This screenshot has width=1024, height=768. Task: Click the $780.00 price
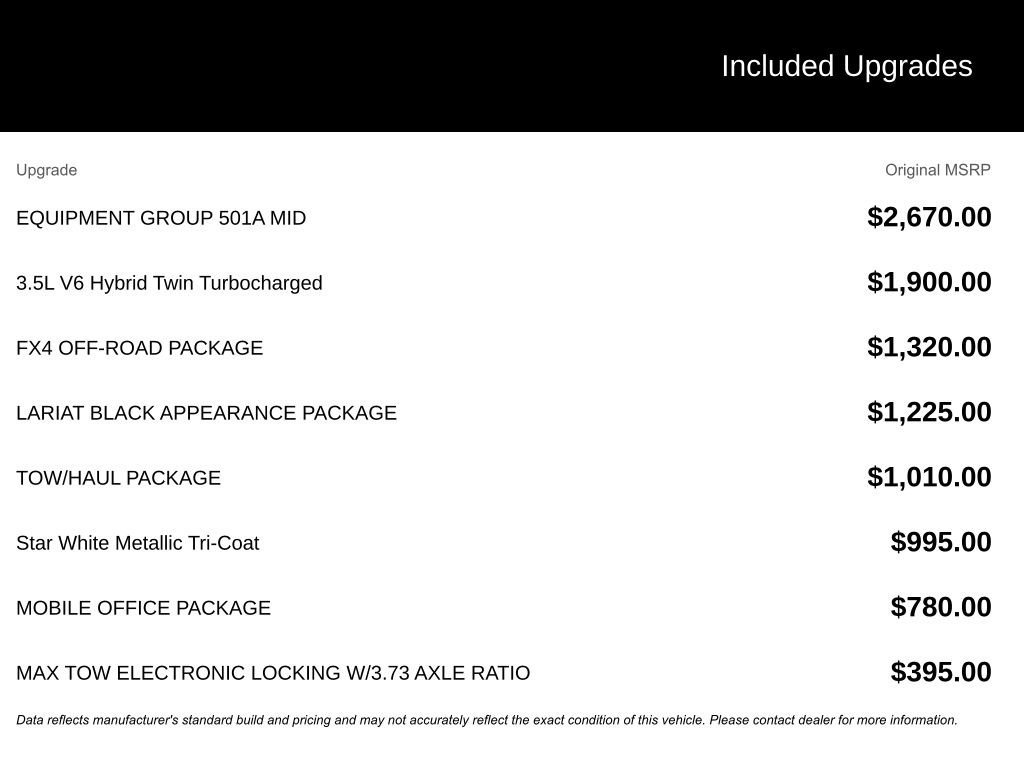point(941,607)
